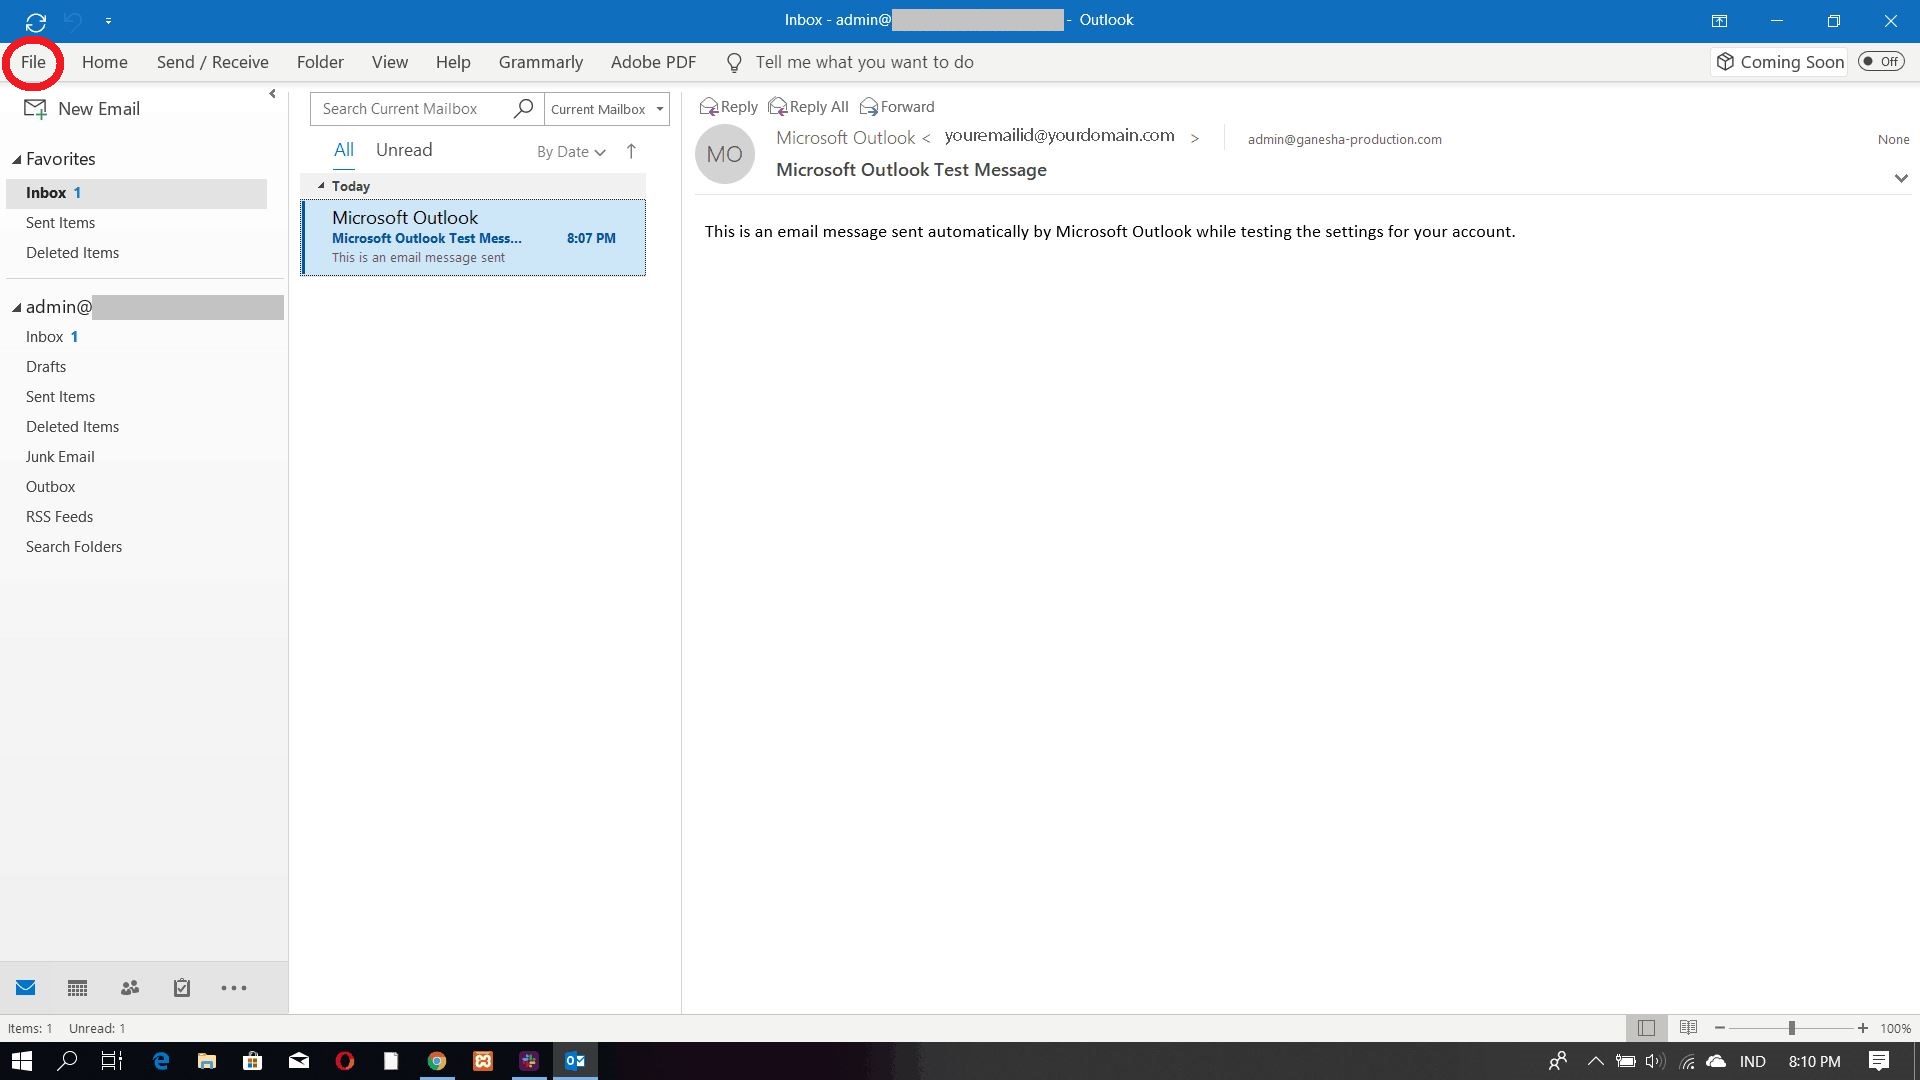1920x1080 pixels.
Task: Open Sent Items under the admin@ account
Action: [61, 397]
